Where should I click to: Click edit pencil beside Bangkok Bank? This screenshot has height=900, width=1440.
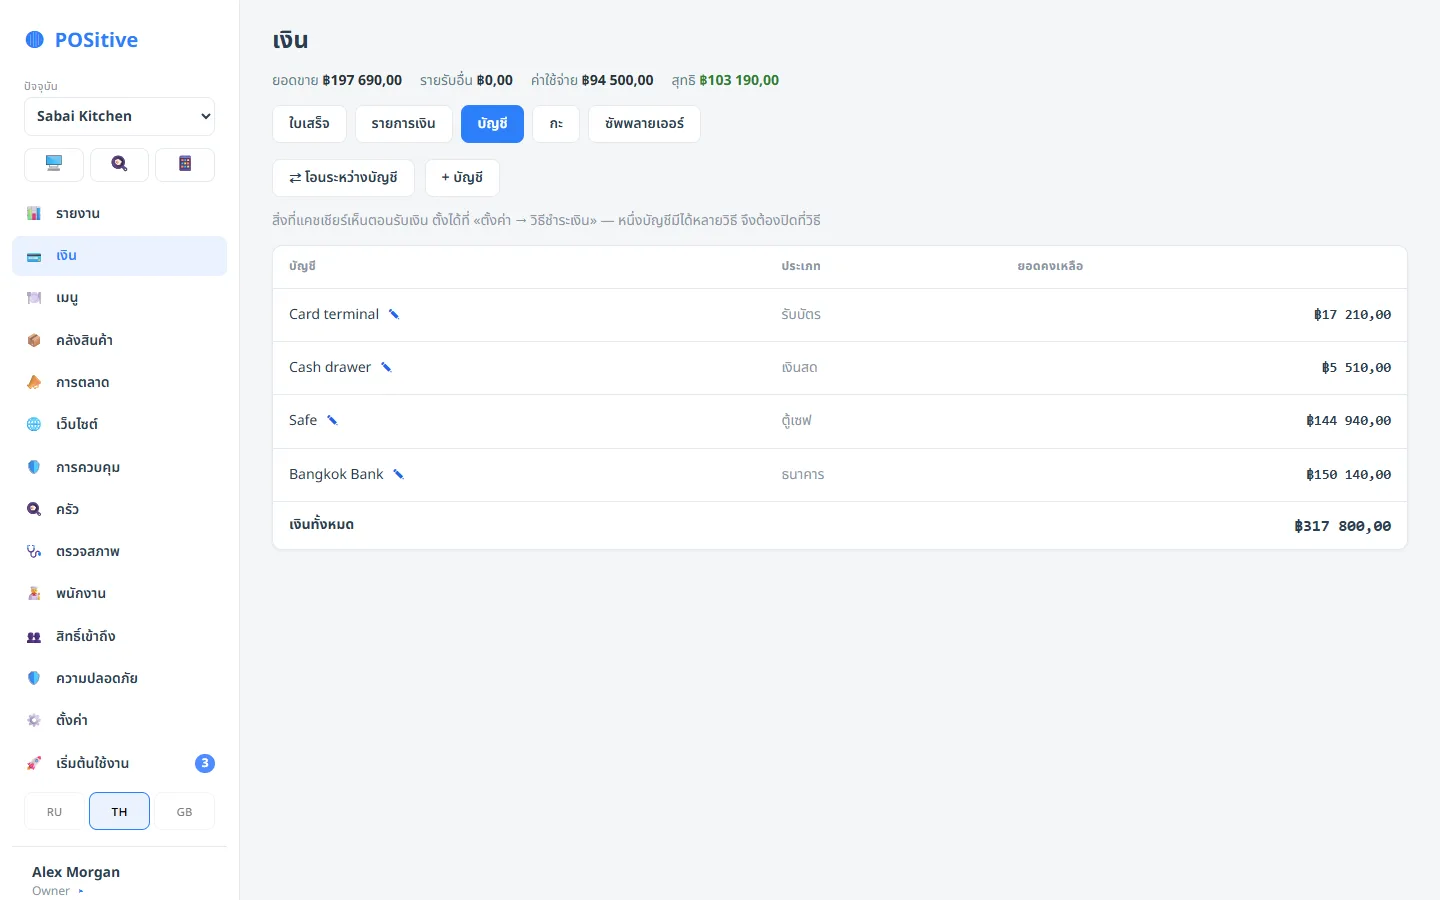(x=398, y=474)
